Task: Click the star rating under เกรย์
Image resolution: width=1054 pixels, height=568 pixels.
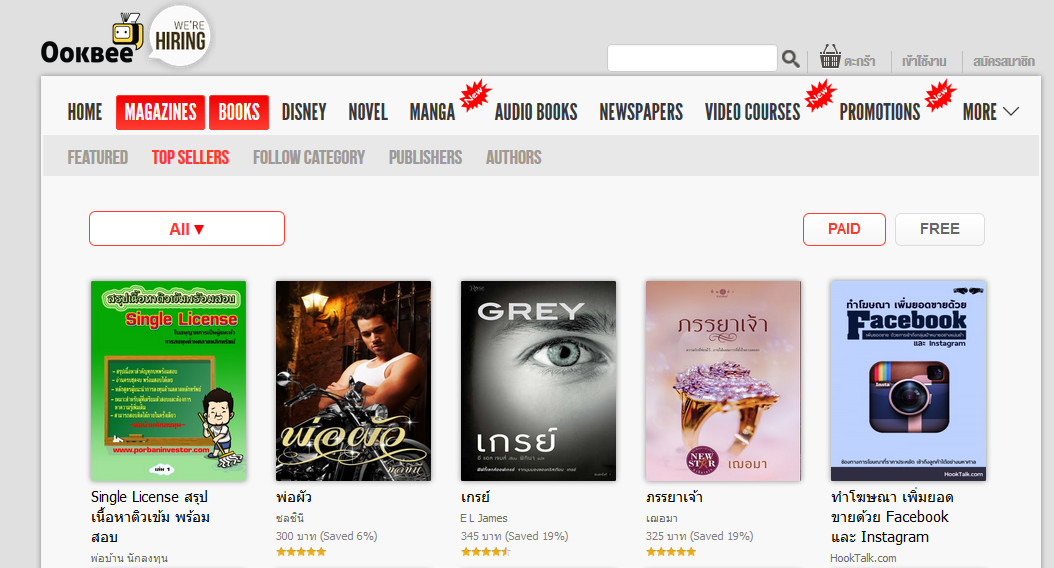Action: pos(486,552)
